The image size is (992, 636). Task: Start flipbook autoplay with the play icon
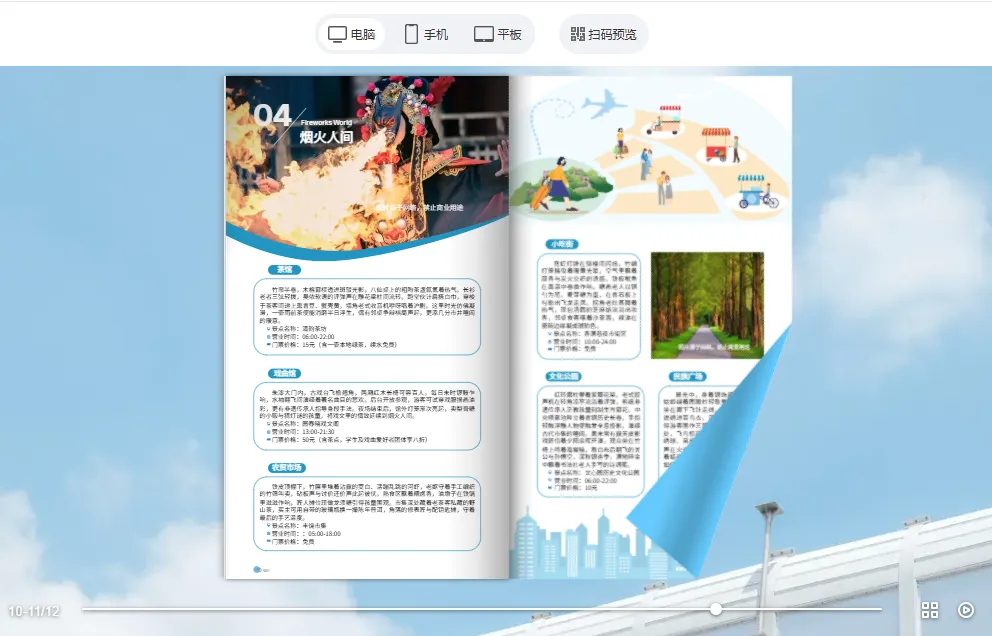[x=963, y=609]
